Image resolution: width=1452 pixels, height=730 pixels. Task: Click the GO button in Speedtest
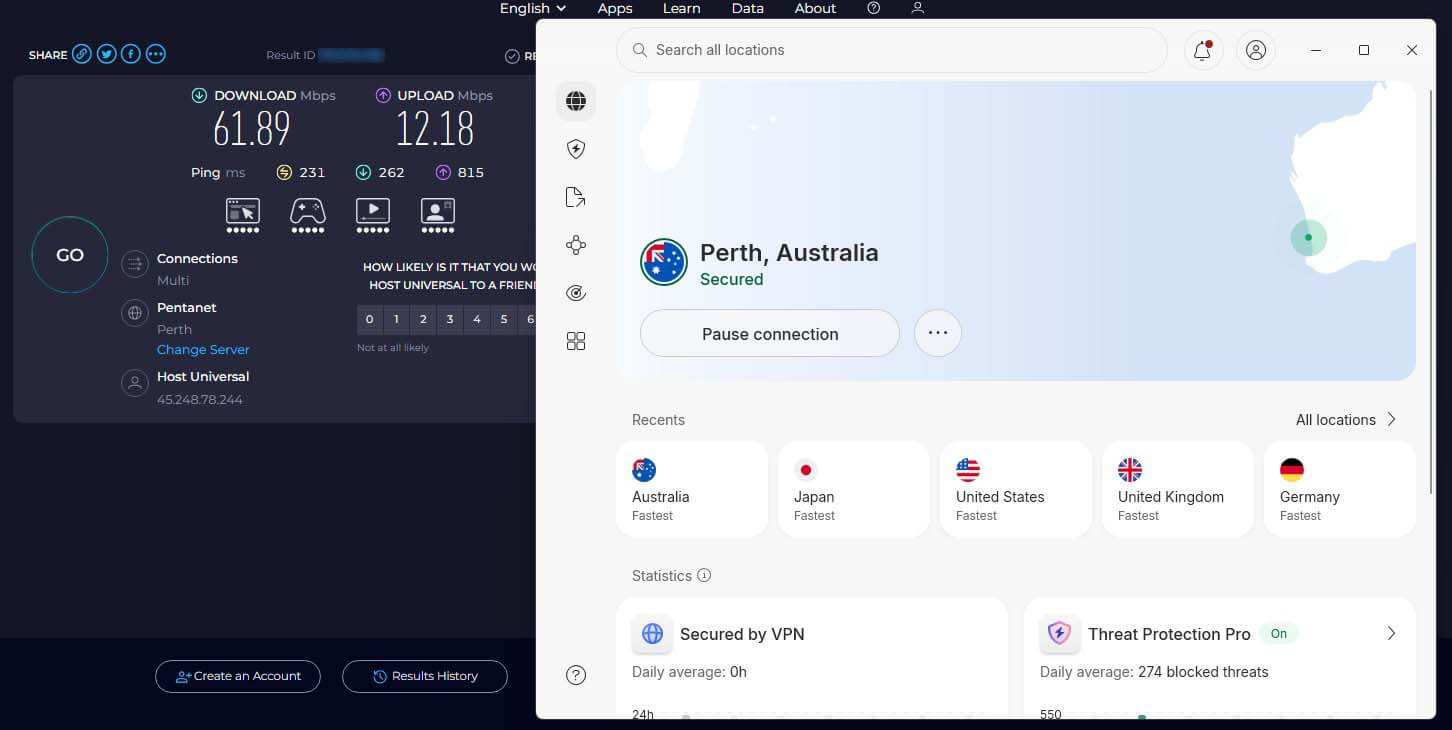(x=70, y=255)
